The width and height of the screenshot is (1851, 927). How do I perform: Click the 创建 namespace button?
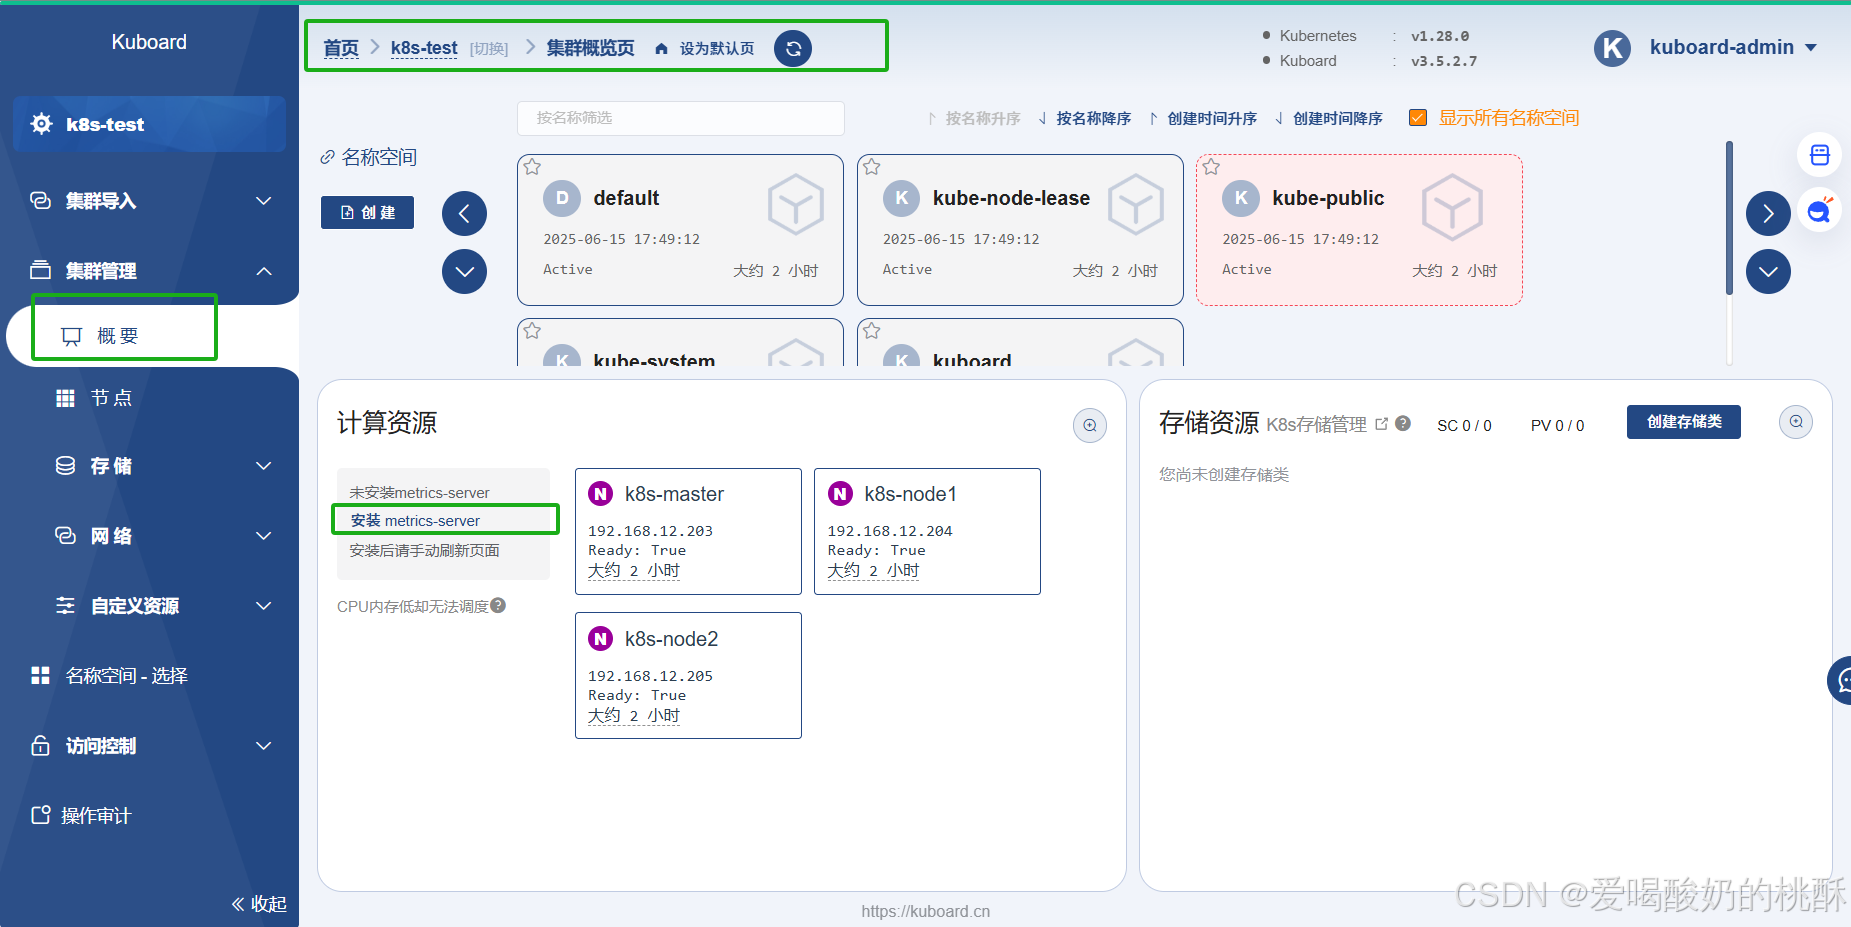[x=367, y=212]
